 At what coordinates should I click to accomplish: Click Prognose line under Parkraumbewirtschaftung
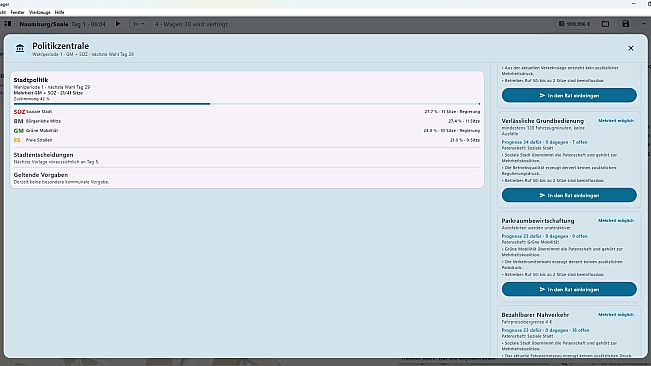tap(544, 236)
